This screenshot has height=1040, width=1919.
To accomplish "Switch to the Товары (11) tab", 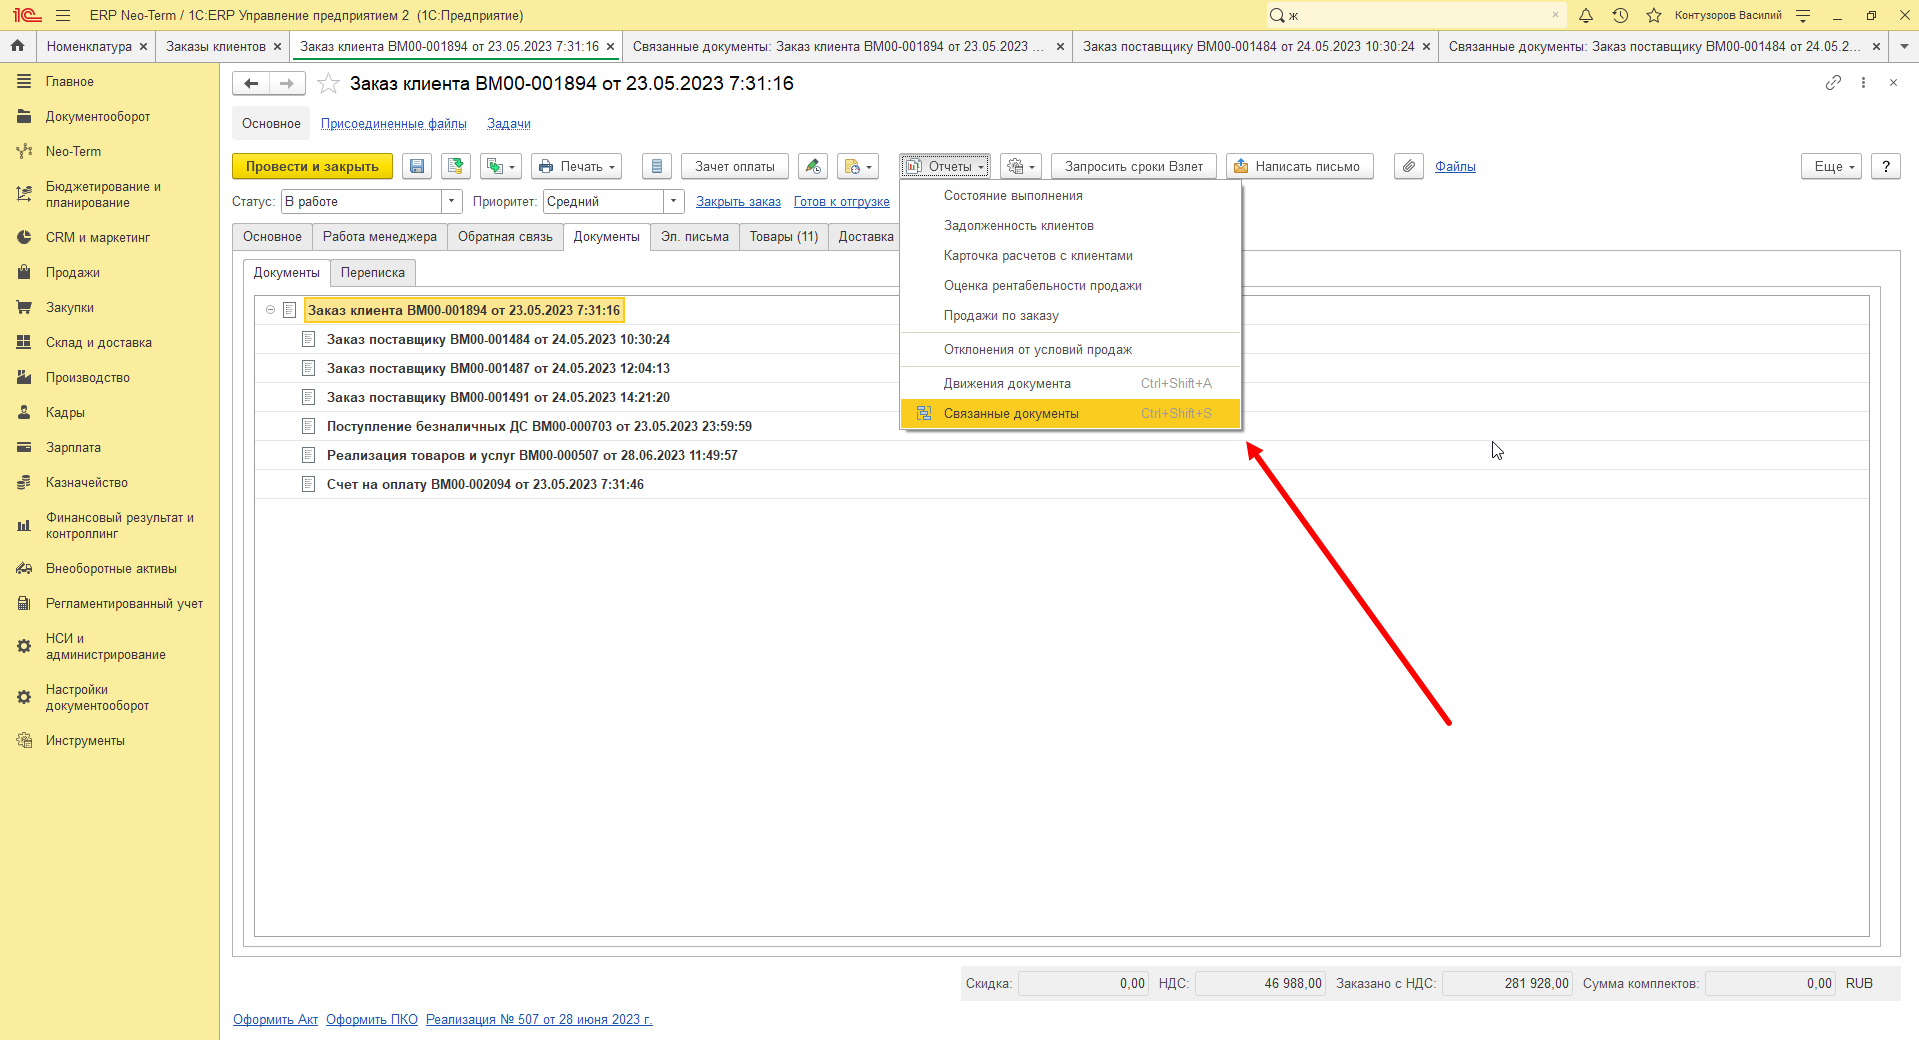I will click(x=784, y=237).
